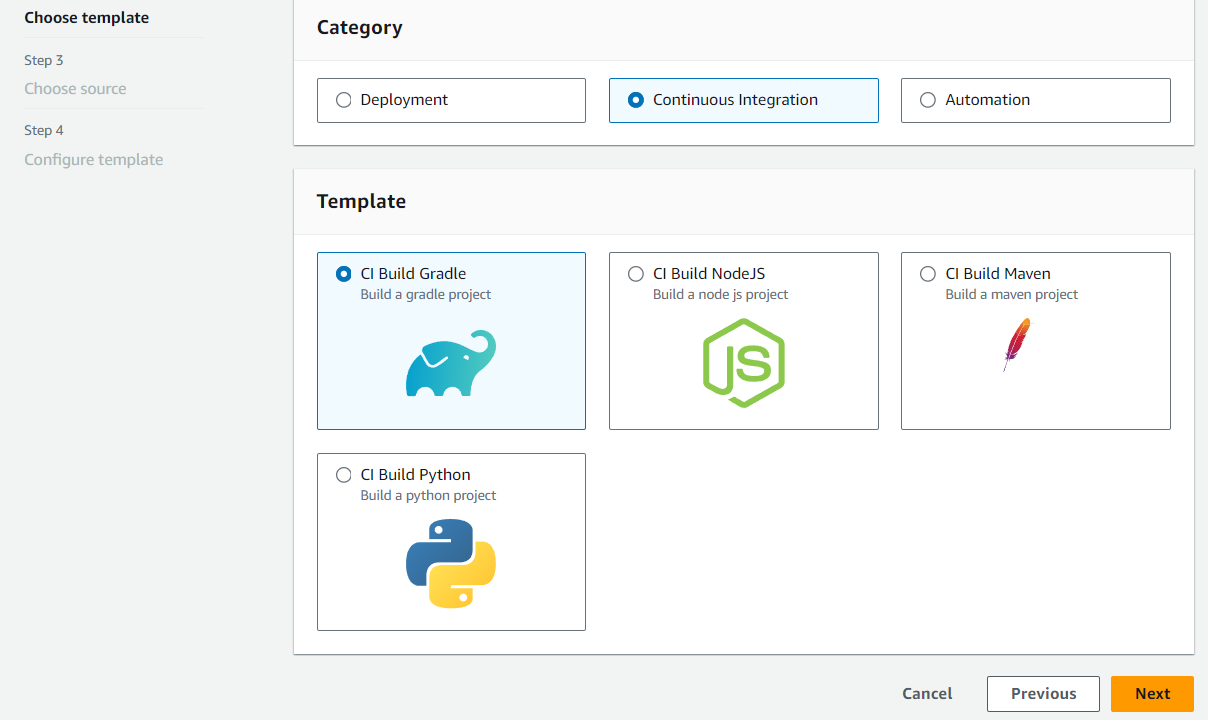Select the Deployment category radio button

click(344, 100)
